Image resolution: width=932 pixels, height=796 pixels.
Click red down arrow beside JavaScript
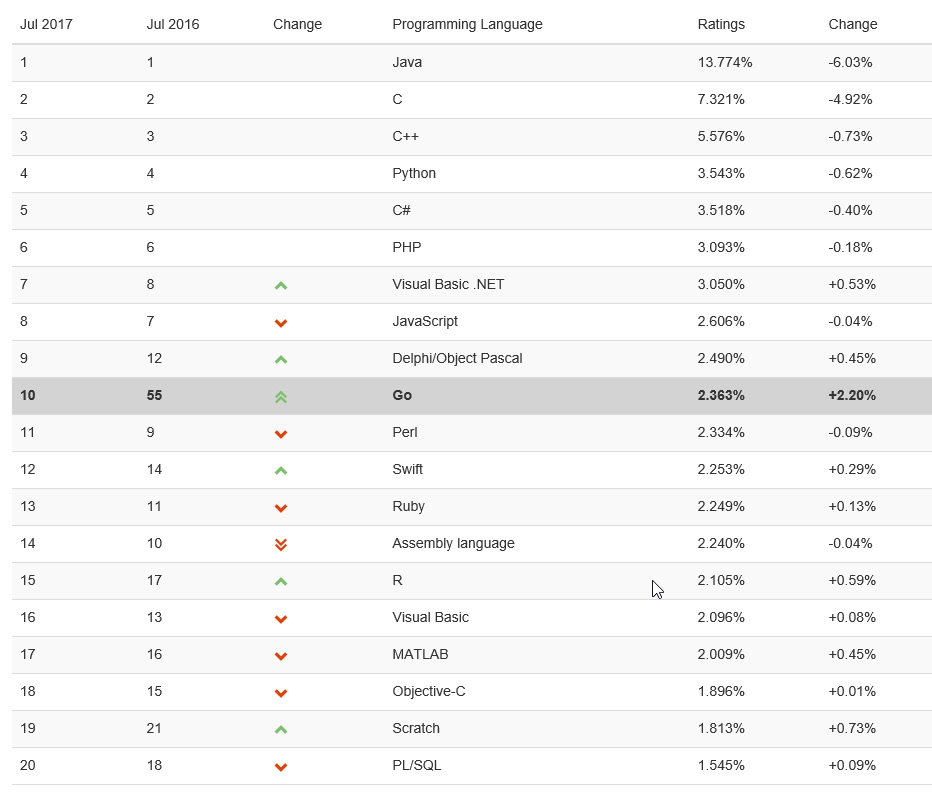[x=281, y=323]
